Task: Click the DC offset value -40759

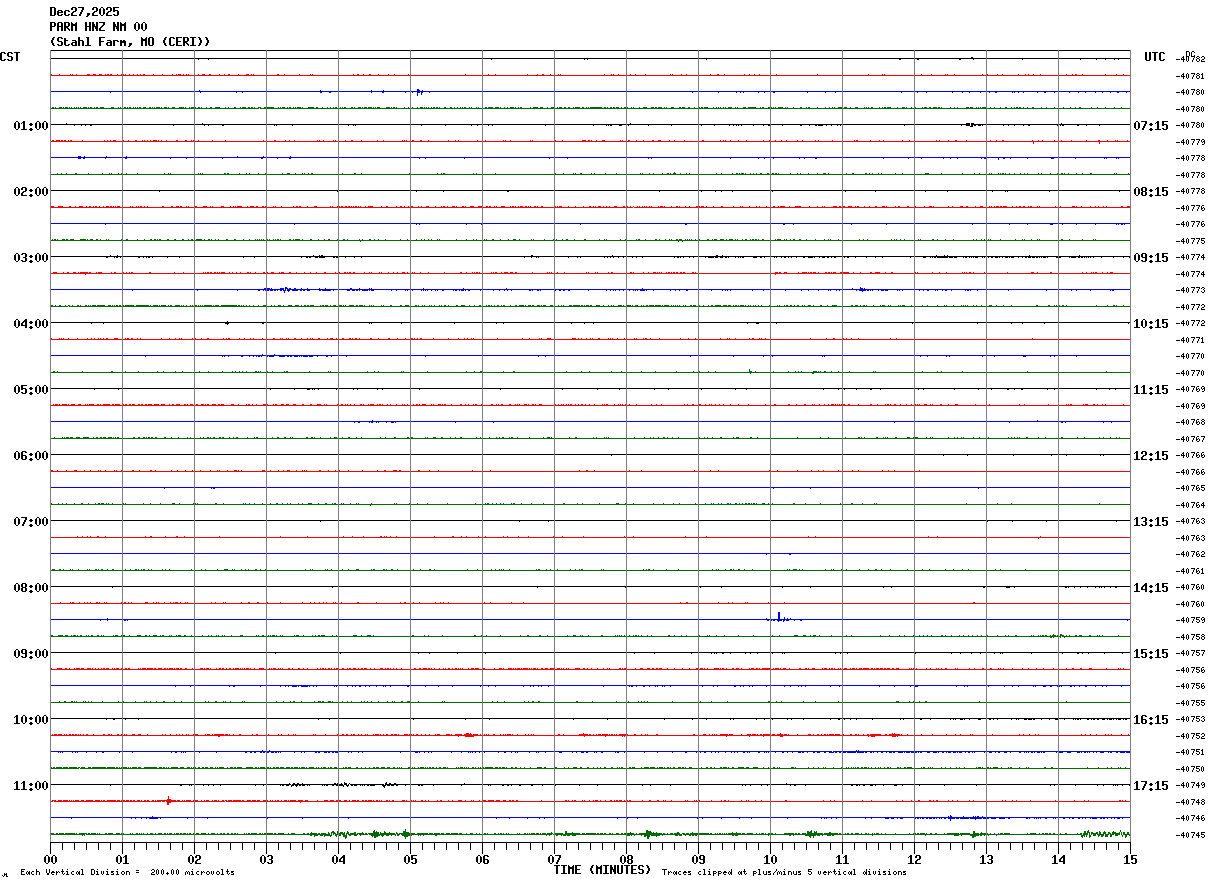Action: (x=1191, y=620)
